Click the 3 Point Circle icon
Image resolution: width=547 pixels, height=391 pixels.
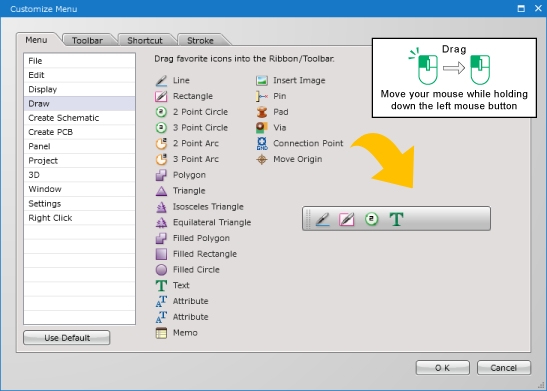pyautogui.click(x=161, y=128)
